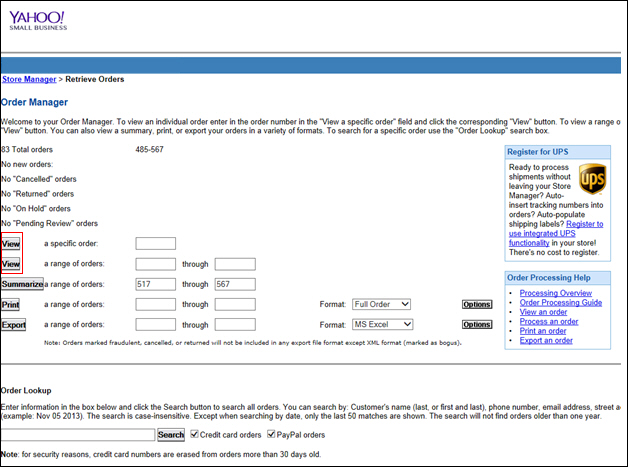Toggle the PayPal orders checkbox
This screenshot has width=628, height=467.
coord(272,434)
